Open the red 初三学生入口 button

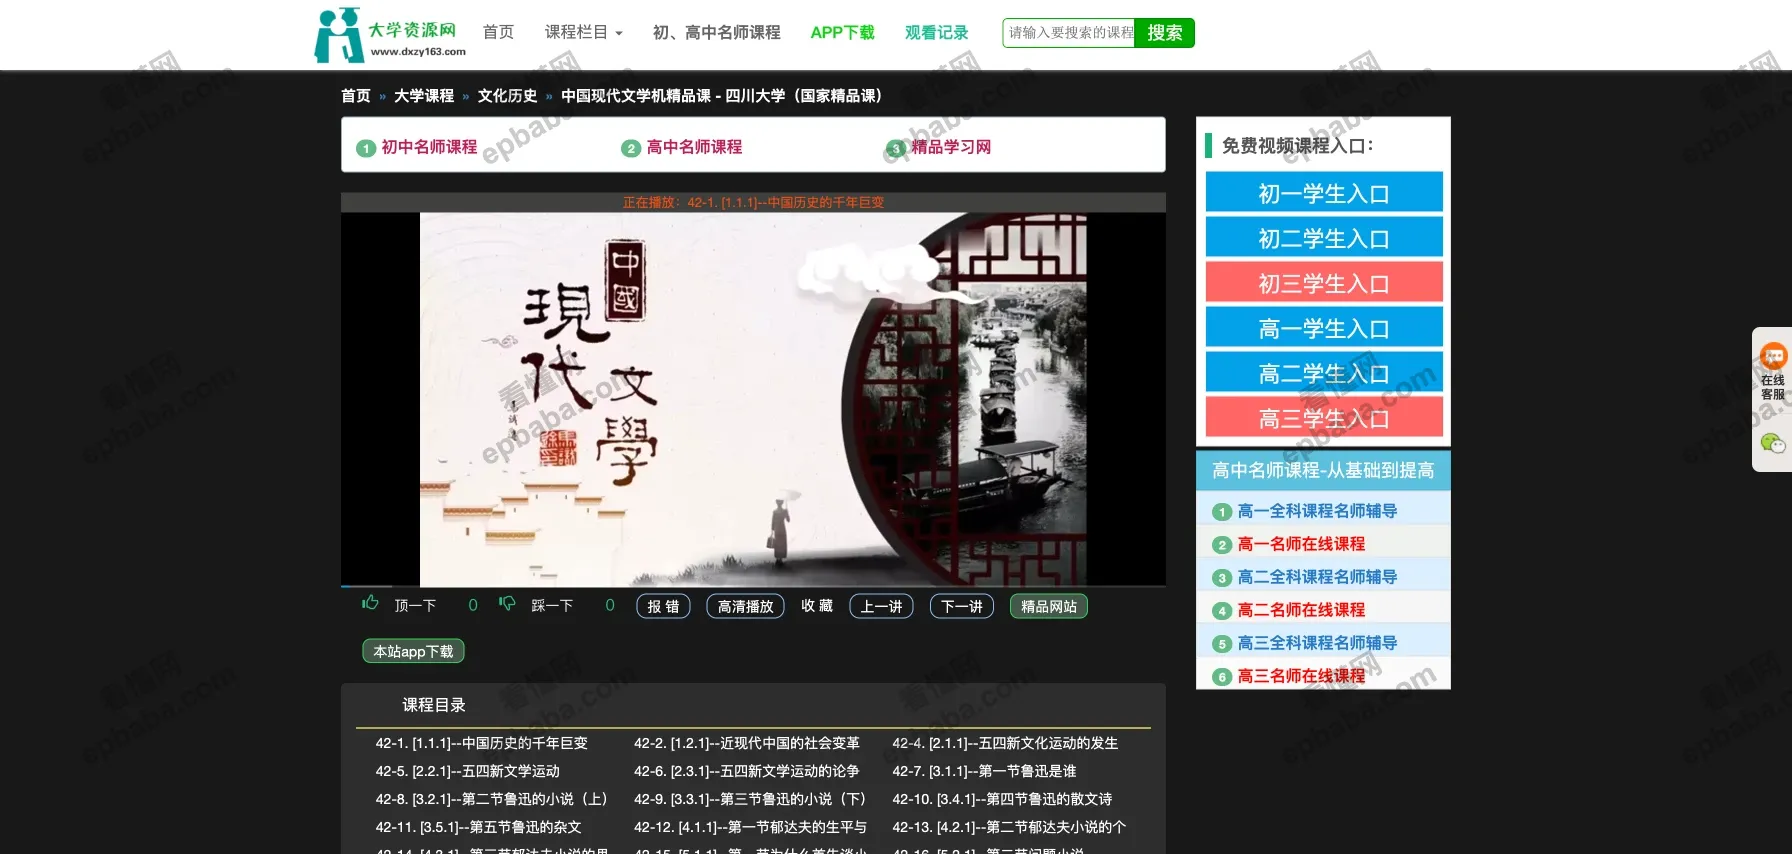tap(1324, 282)
